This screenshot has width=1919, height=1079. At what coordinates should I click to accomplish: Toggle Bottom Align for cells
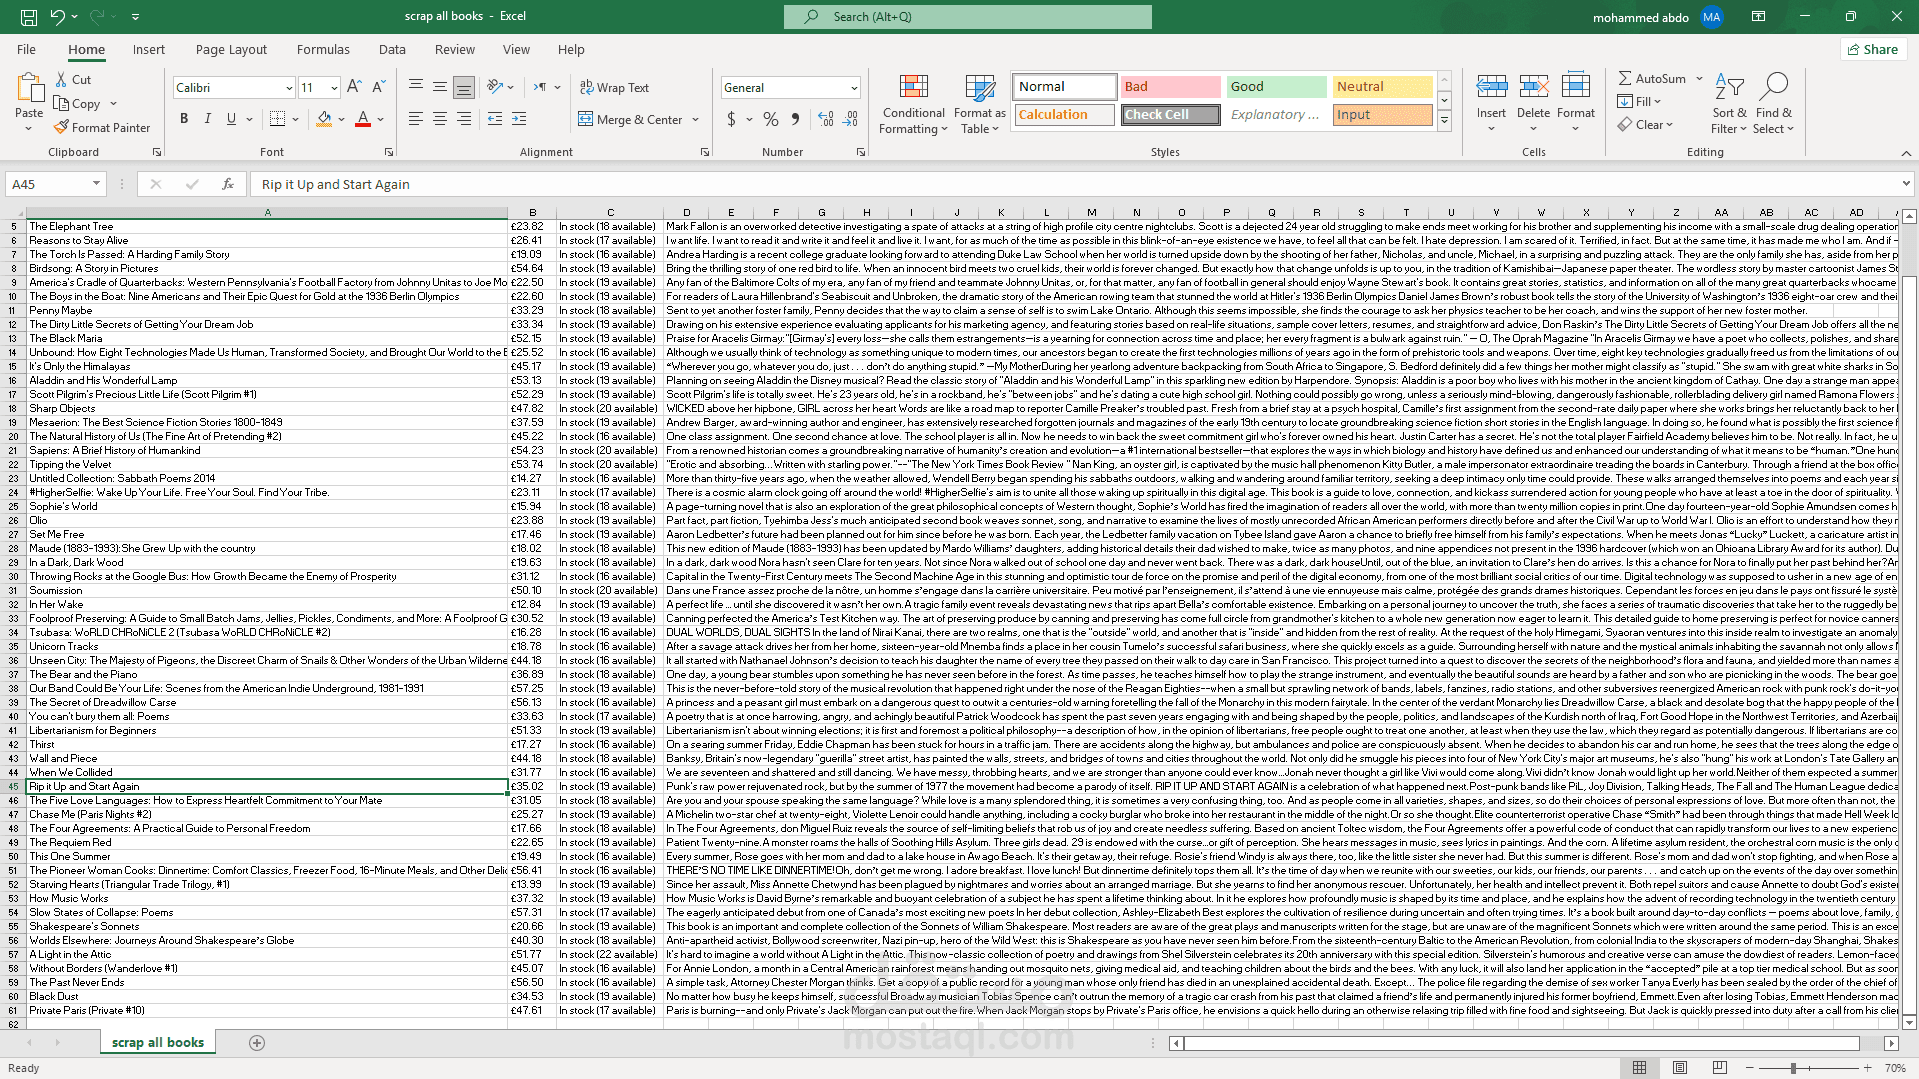tap(464, 87)
